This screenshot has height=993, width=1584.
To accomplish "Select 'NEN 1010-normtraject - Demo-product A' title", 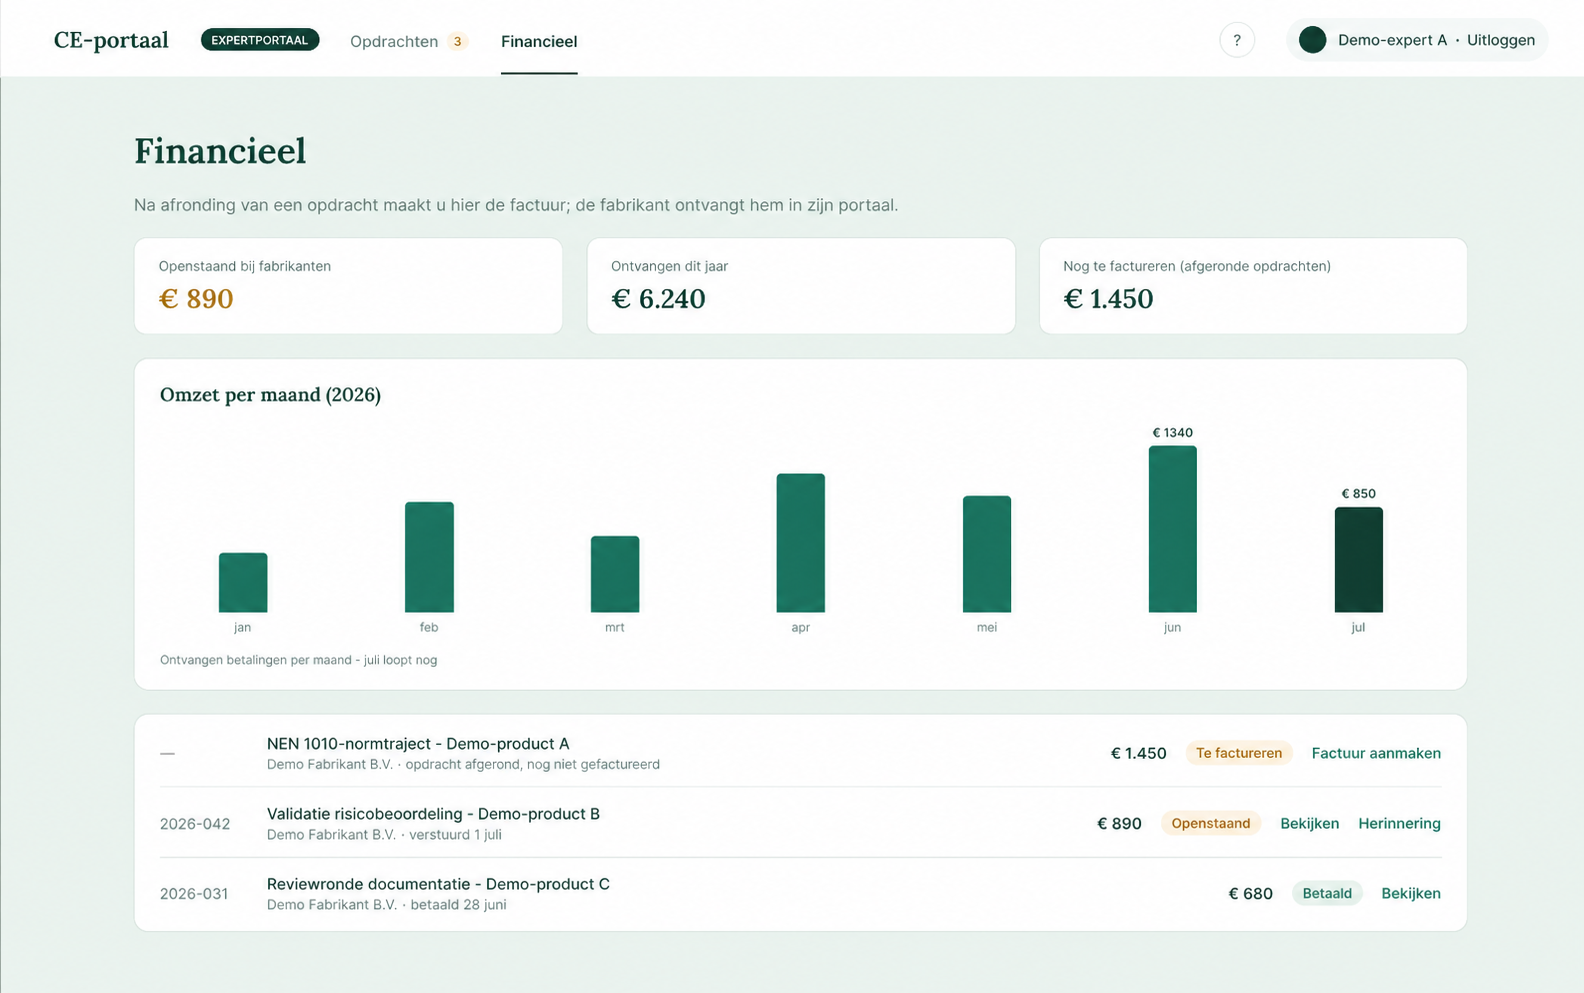I will 418,744.
